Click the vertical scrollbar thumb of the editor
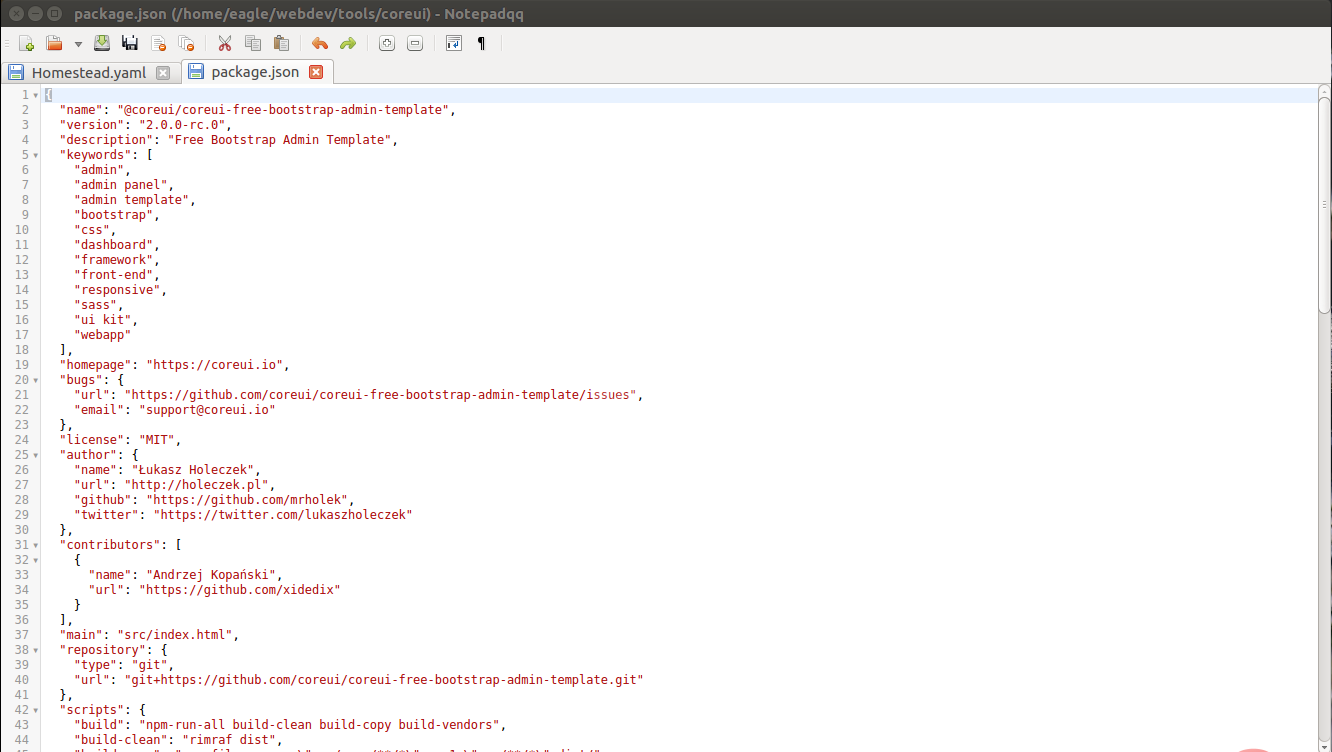The width and height of the screenshot is (1332, 752). click(x=1324, y=205)
